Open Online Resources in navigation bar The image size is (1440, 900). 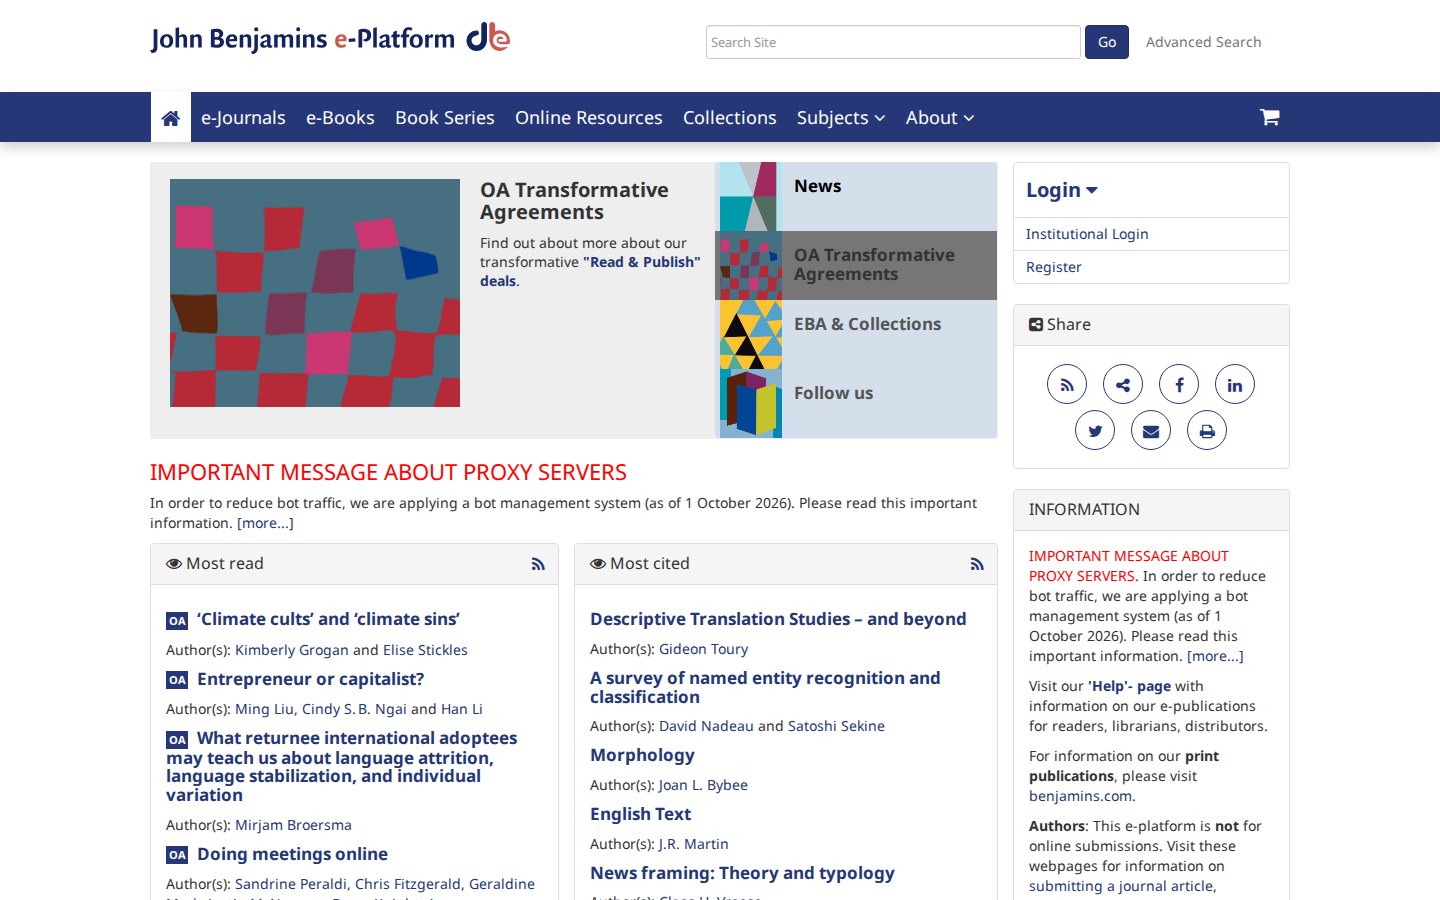tap(589, 118)
